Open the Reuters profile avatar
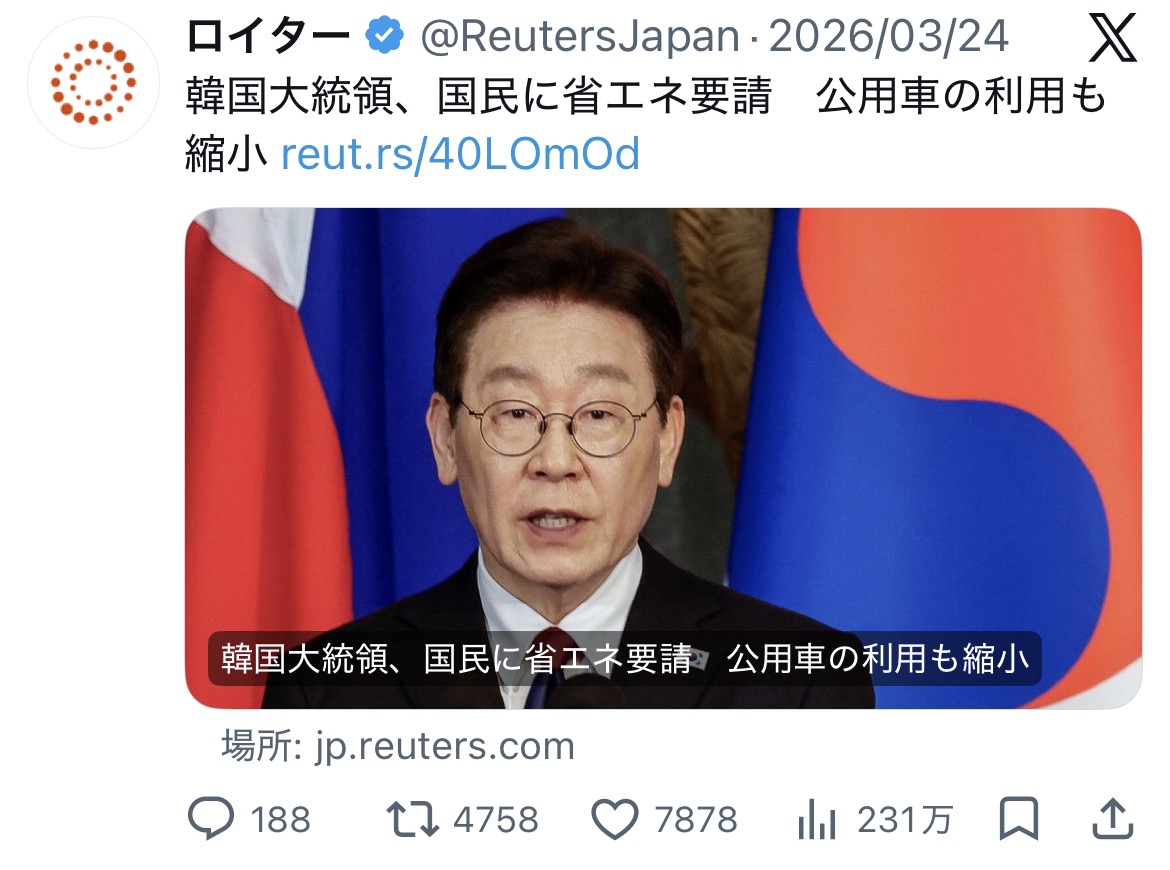1170x870 pixels. coord(93,82)
